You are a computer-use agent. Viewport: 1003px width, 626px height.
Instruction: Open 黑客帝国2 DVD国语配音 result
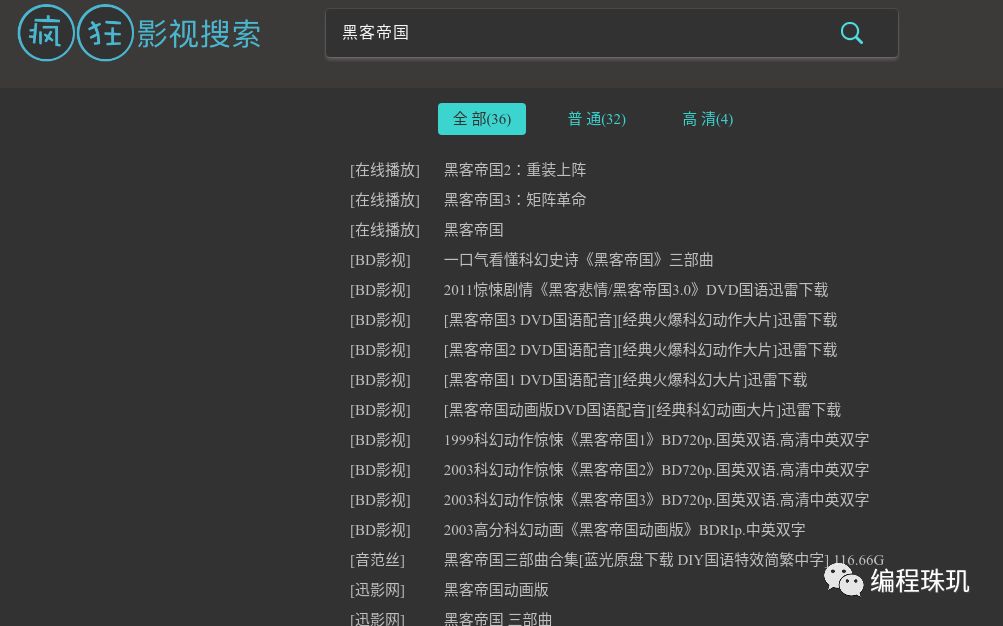(x=640, y=350)
